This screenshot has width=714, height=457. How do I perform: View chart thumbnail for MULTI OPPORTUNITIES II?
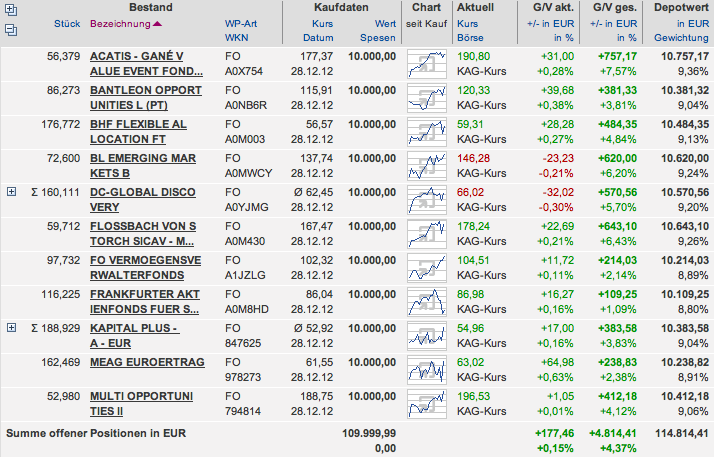point(427,404)
